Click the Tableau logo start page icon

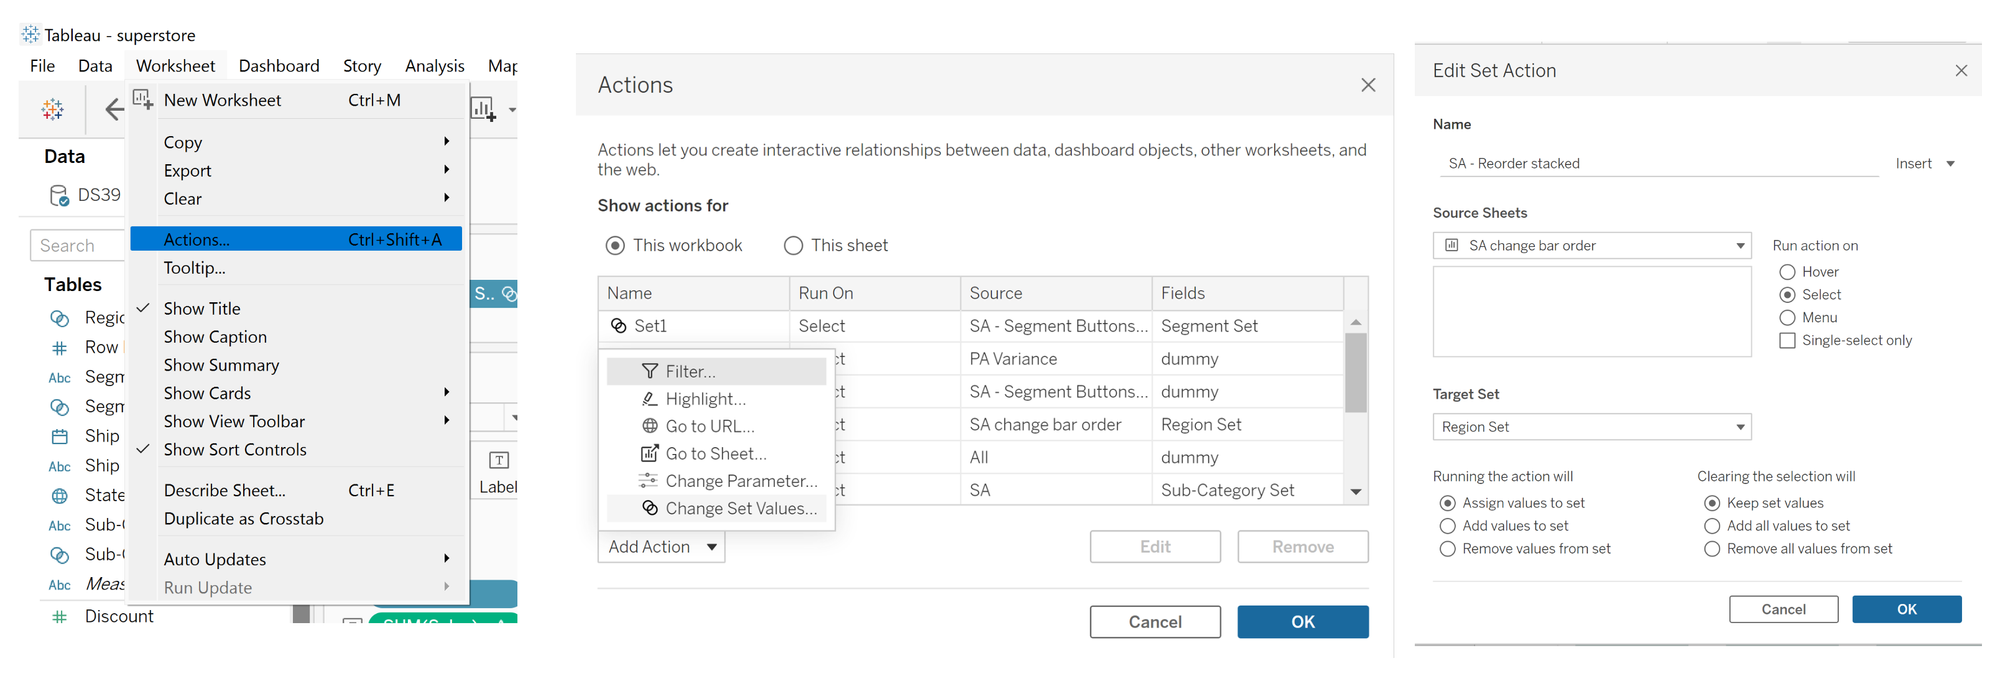(x=53, y=109)
